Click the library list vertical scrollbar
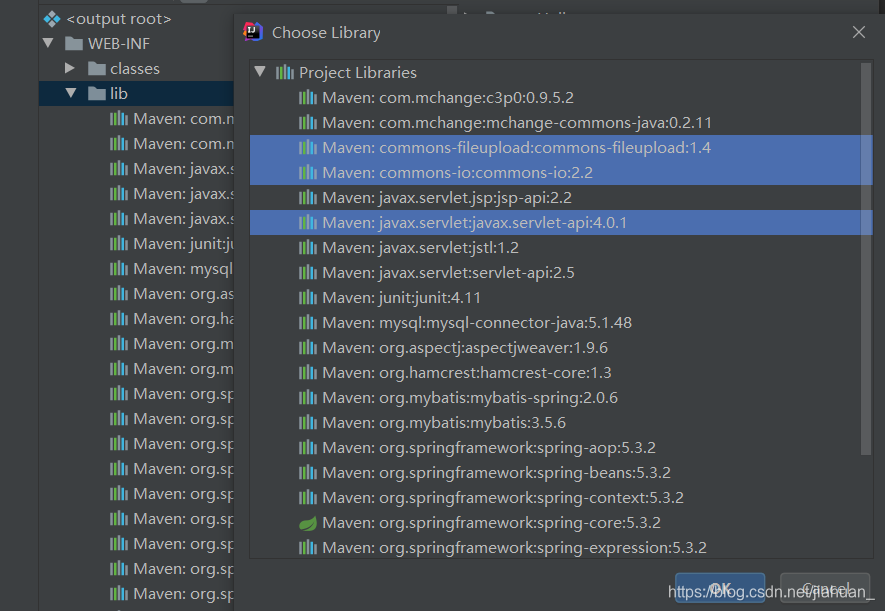Screen dimensions: 885x611 [x=866, y=259]
